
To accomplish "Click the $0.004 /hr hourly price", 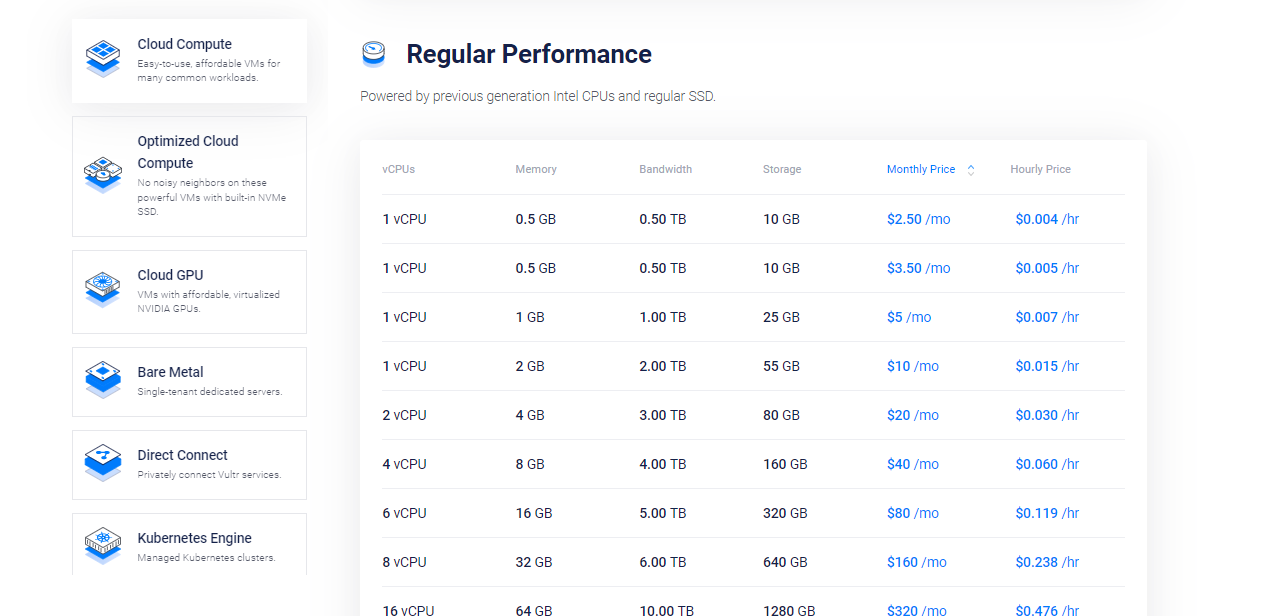I will point(1047,219).
